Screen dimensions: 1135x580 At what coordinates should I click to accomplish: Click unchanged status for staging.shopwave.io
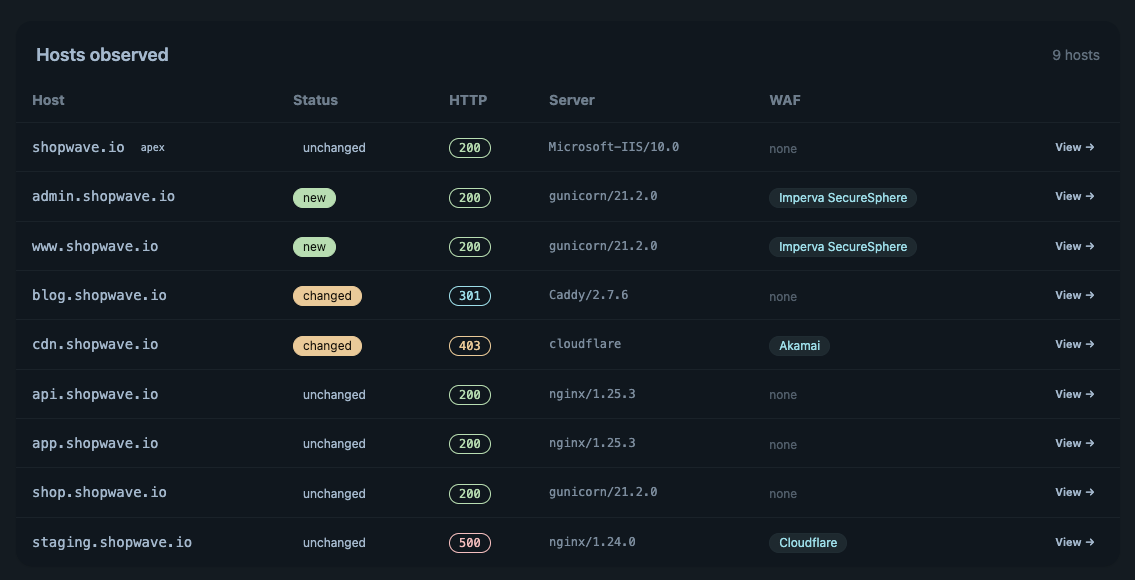pyautogui.click(x=334, y=542)
